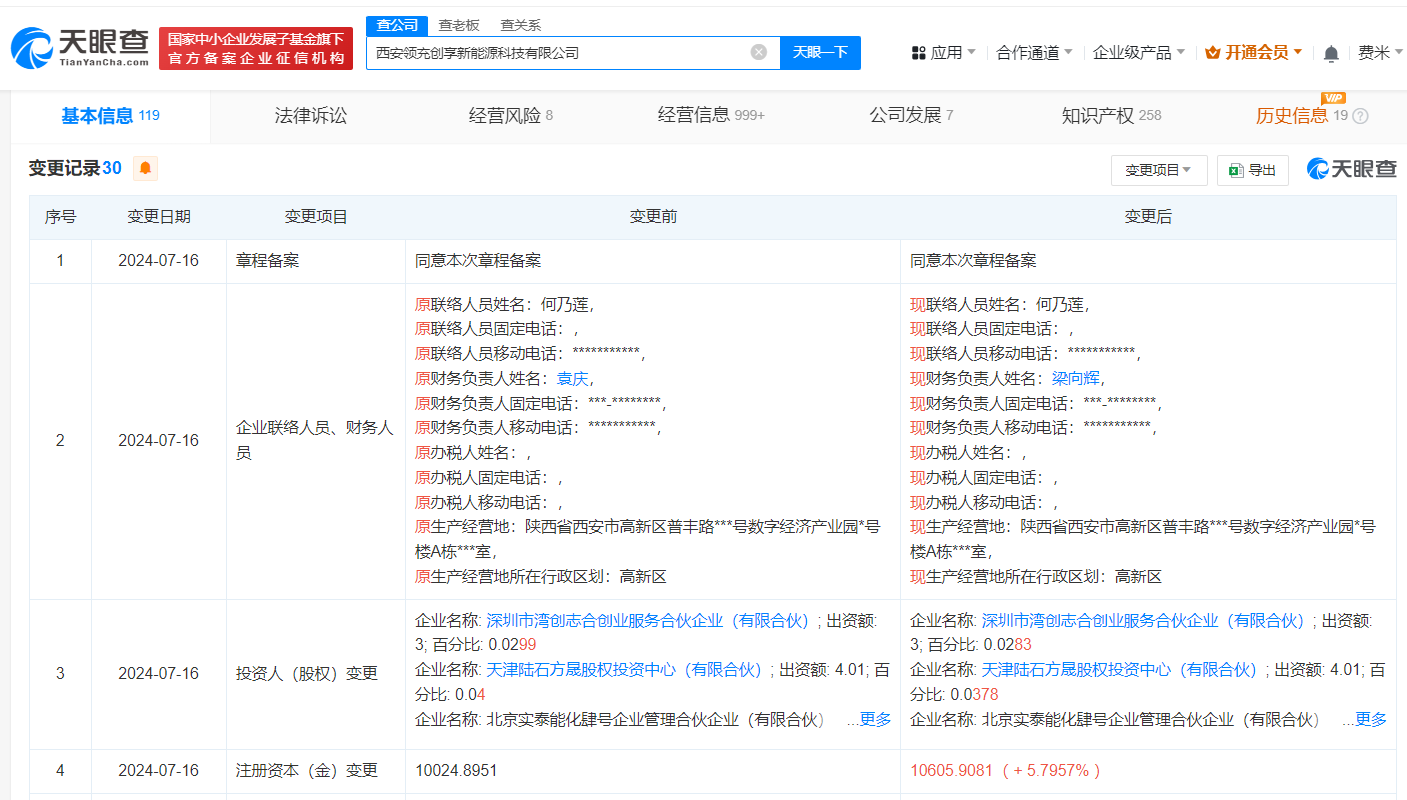The height and width of the screenshot is (800, 1407).
Task: Click the Tianyancha watermark logo beside 导出
Action: (1352, 169)
